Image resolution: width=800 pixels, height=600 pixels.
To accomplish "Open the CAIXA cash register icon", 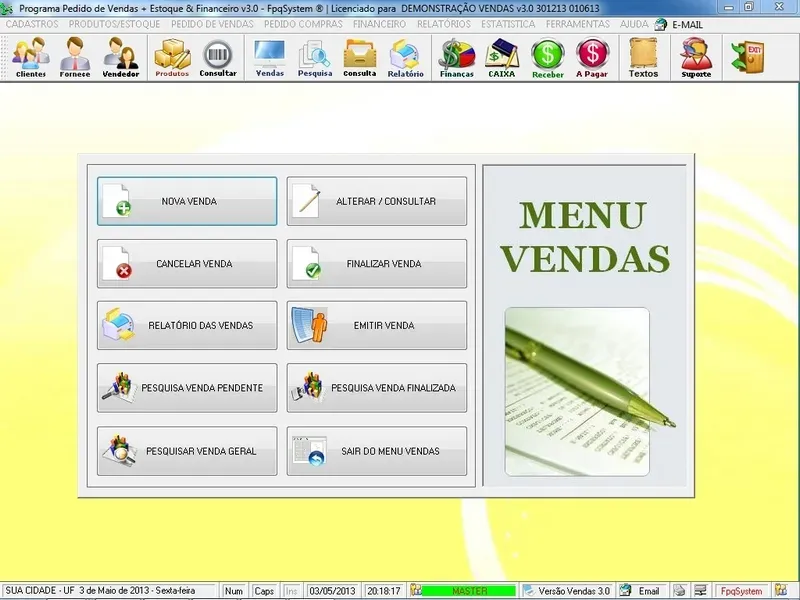I will point(501,57).
